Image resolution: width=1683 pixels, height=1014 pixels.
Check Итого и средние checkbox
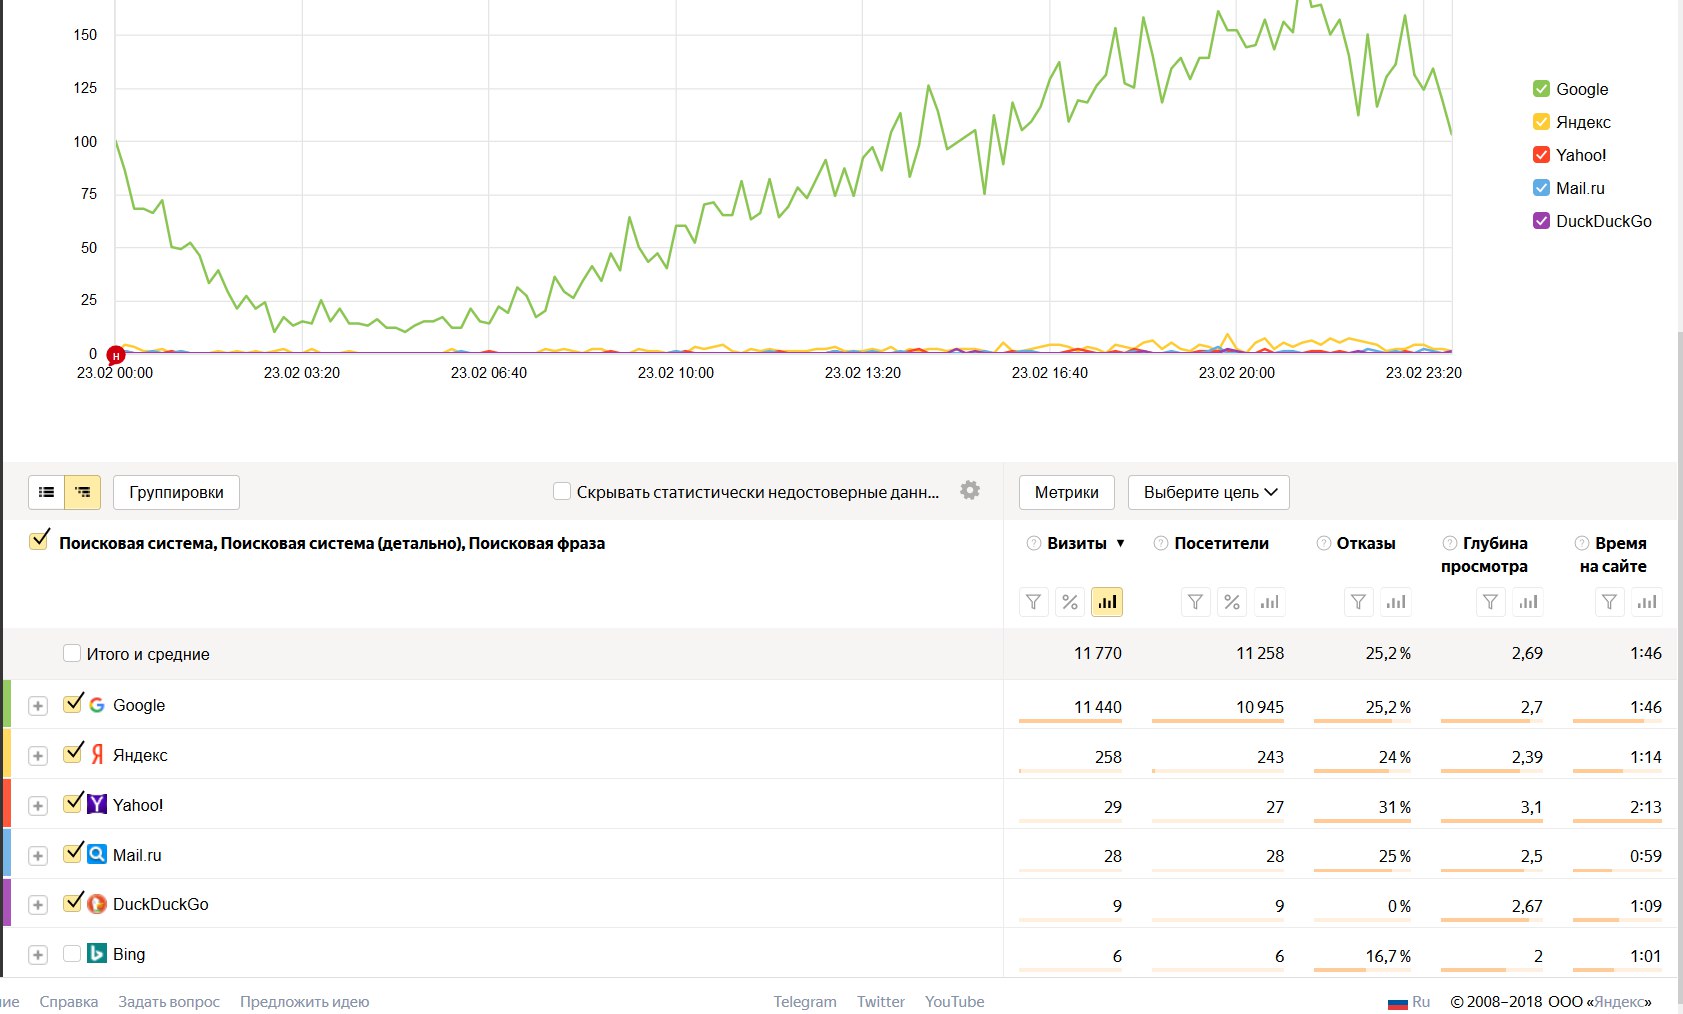click(72, 653)
